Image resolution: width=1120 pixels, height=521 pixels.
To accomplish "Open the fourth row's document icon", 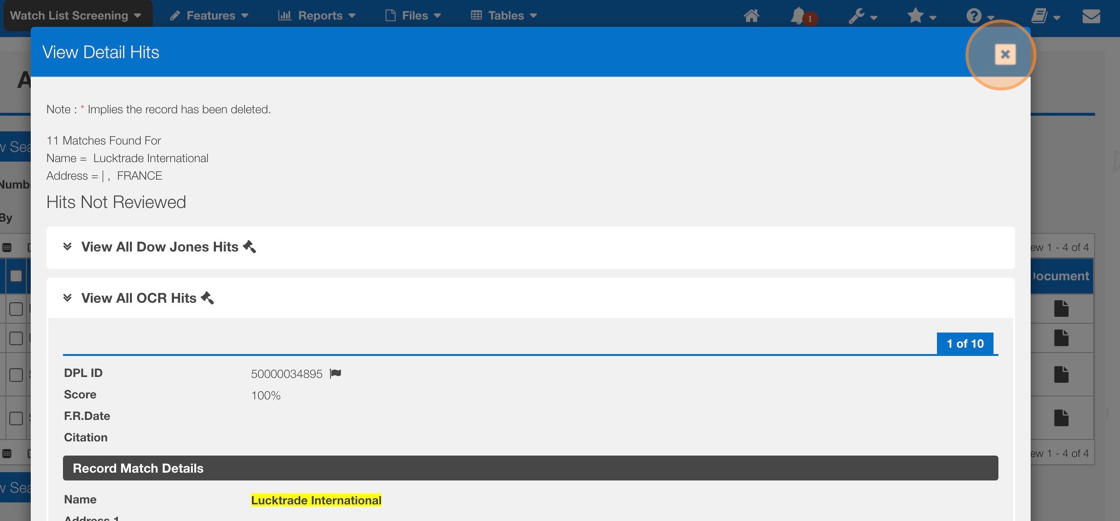I will [x=1061, y=418].
